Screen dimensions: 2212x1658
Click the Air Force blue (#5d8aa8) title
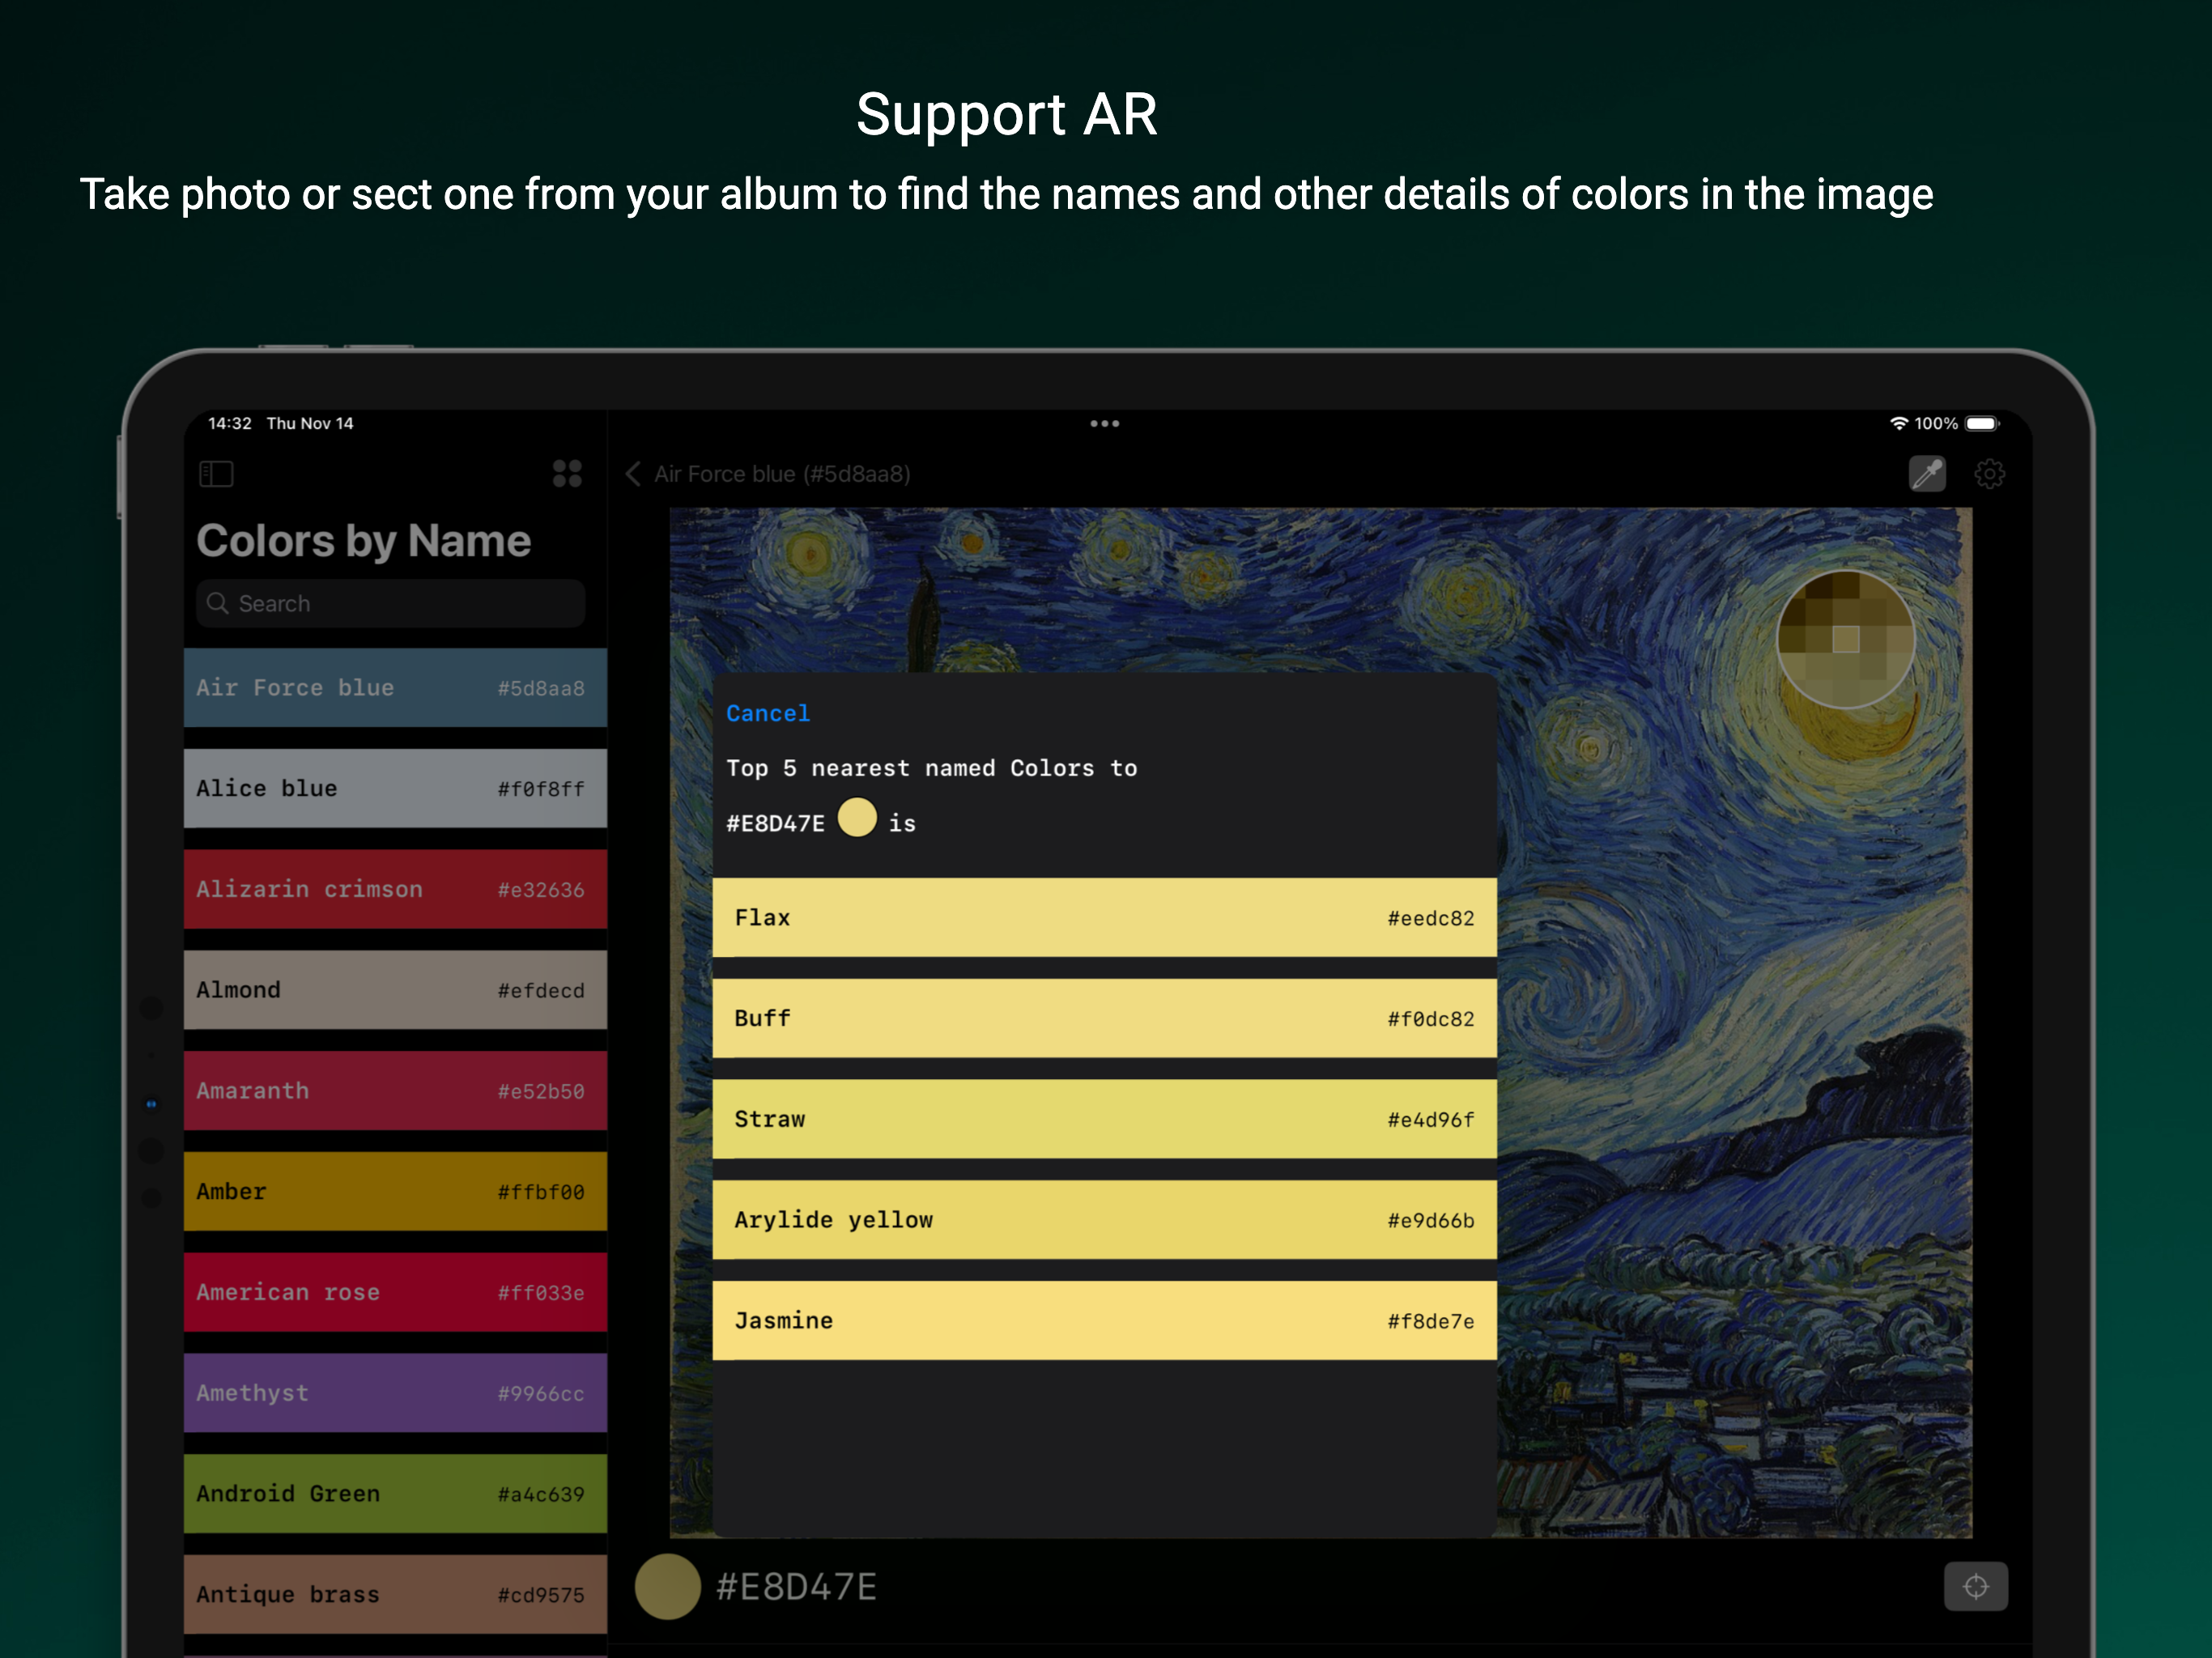[x=782, y=474]
